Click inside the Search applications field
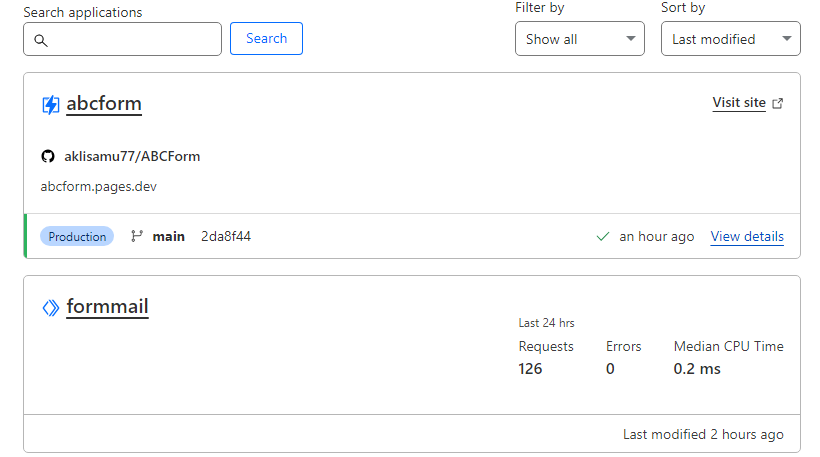 [132, 40]
